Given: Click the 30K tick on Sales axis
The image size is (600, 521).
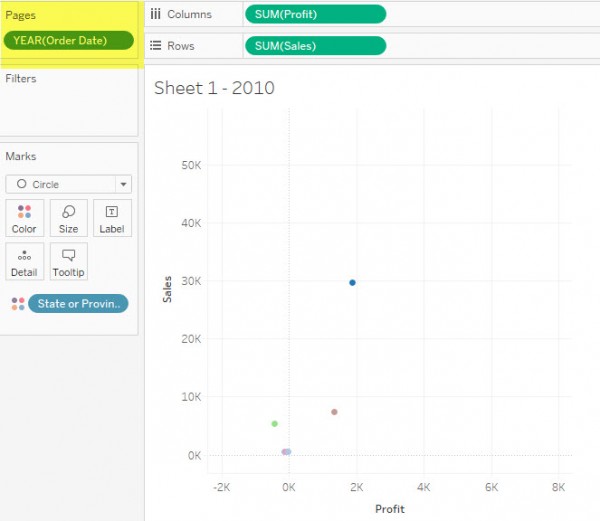Looking at the screenshot, I should click(x=191, y=281).
